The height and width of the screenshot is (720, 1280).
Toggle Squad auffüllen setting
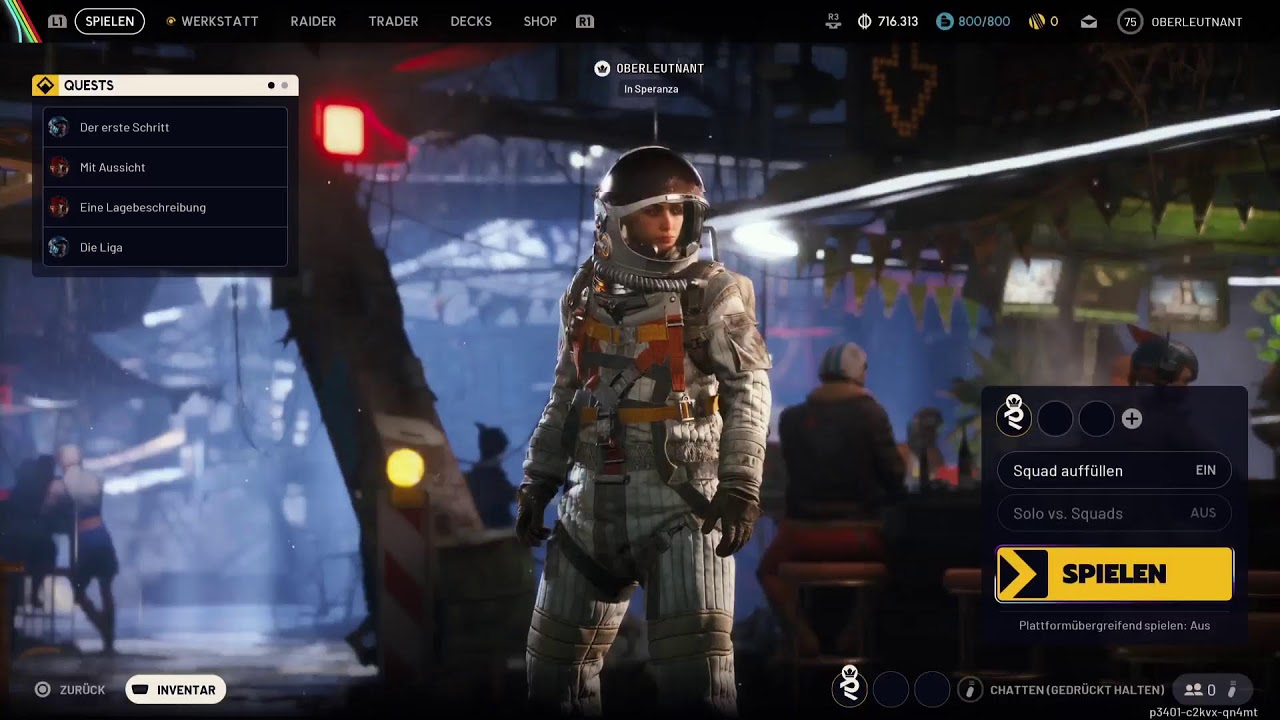coord(1114,470)
